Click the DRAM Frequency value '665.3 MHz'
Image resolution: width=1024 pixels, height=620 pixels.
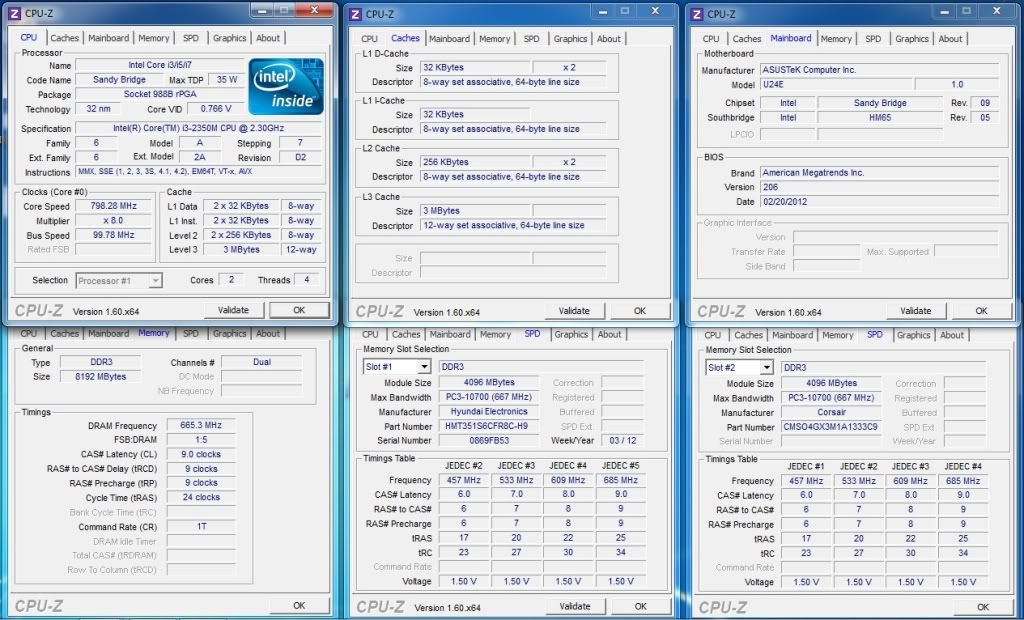click(201, 425)
